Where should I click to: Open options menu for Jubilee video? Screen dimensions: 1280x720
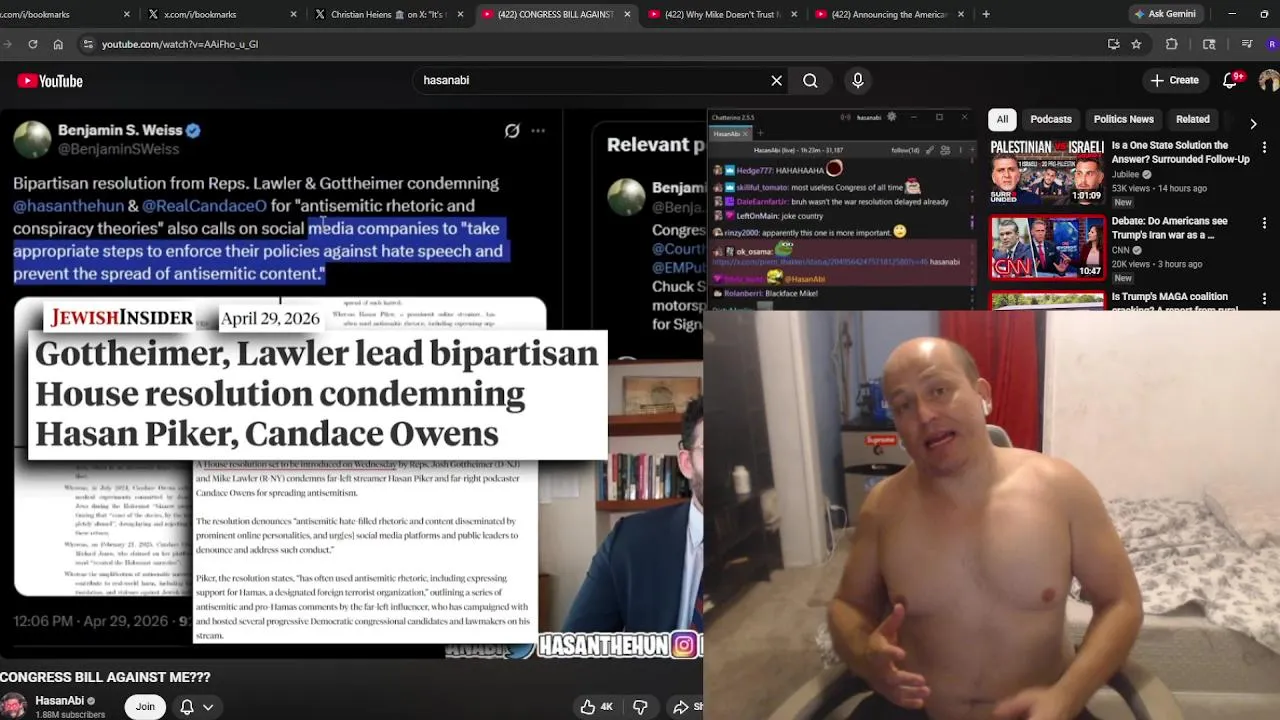1264,148
